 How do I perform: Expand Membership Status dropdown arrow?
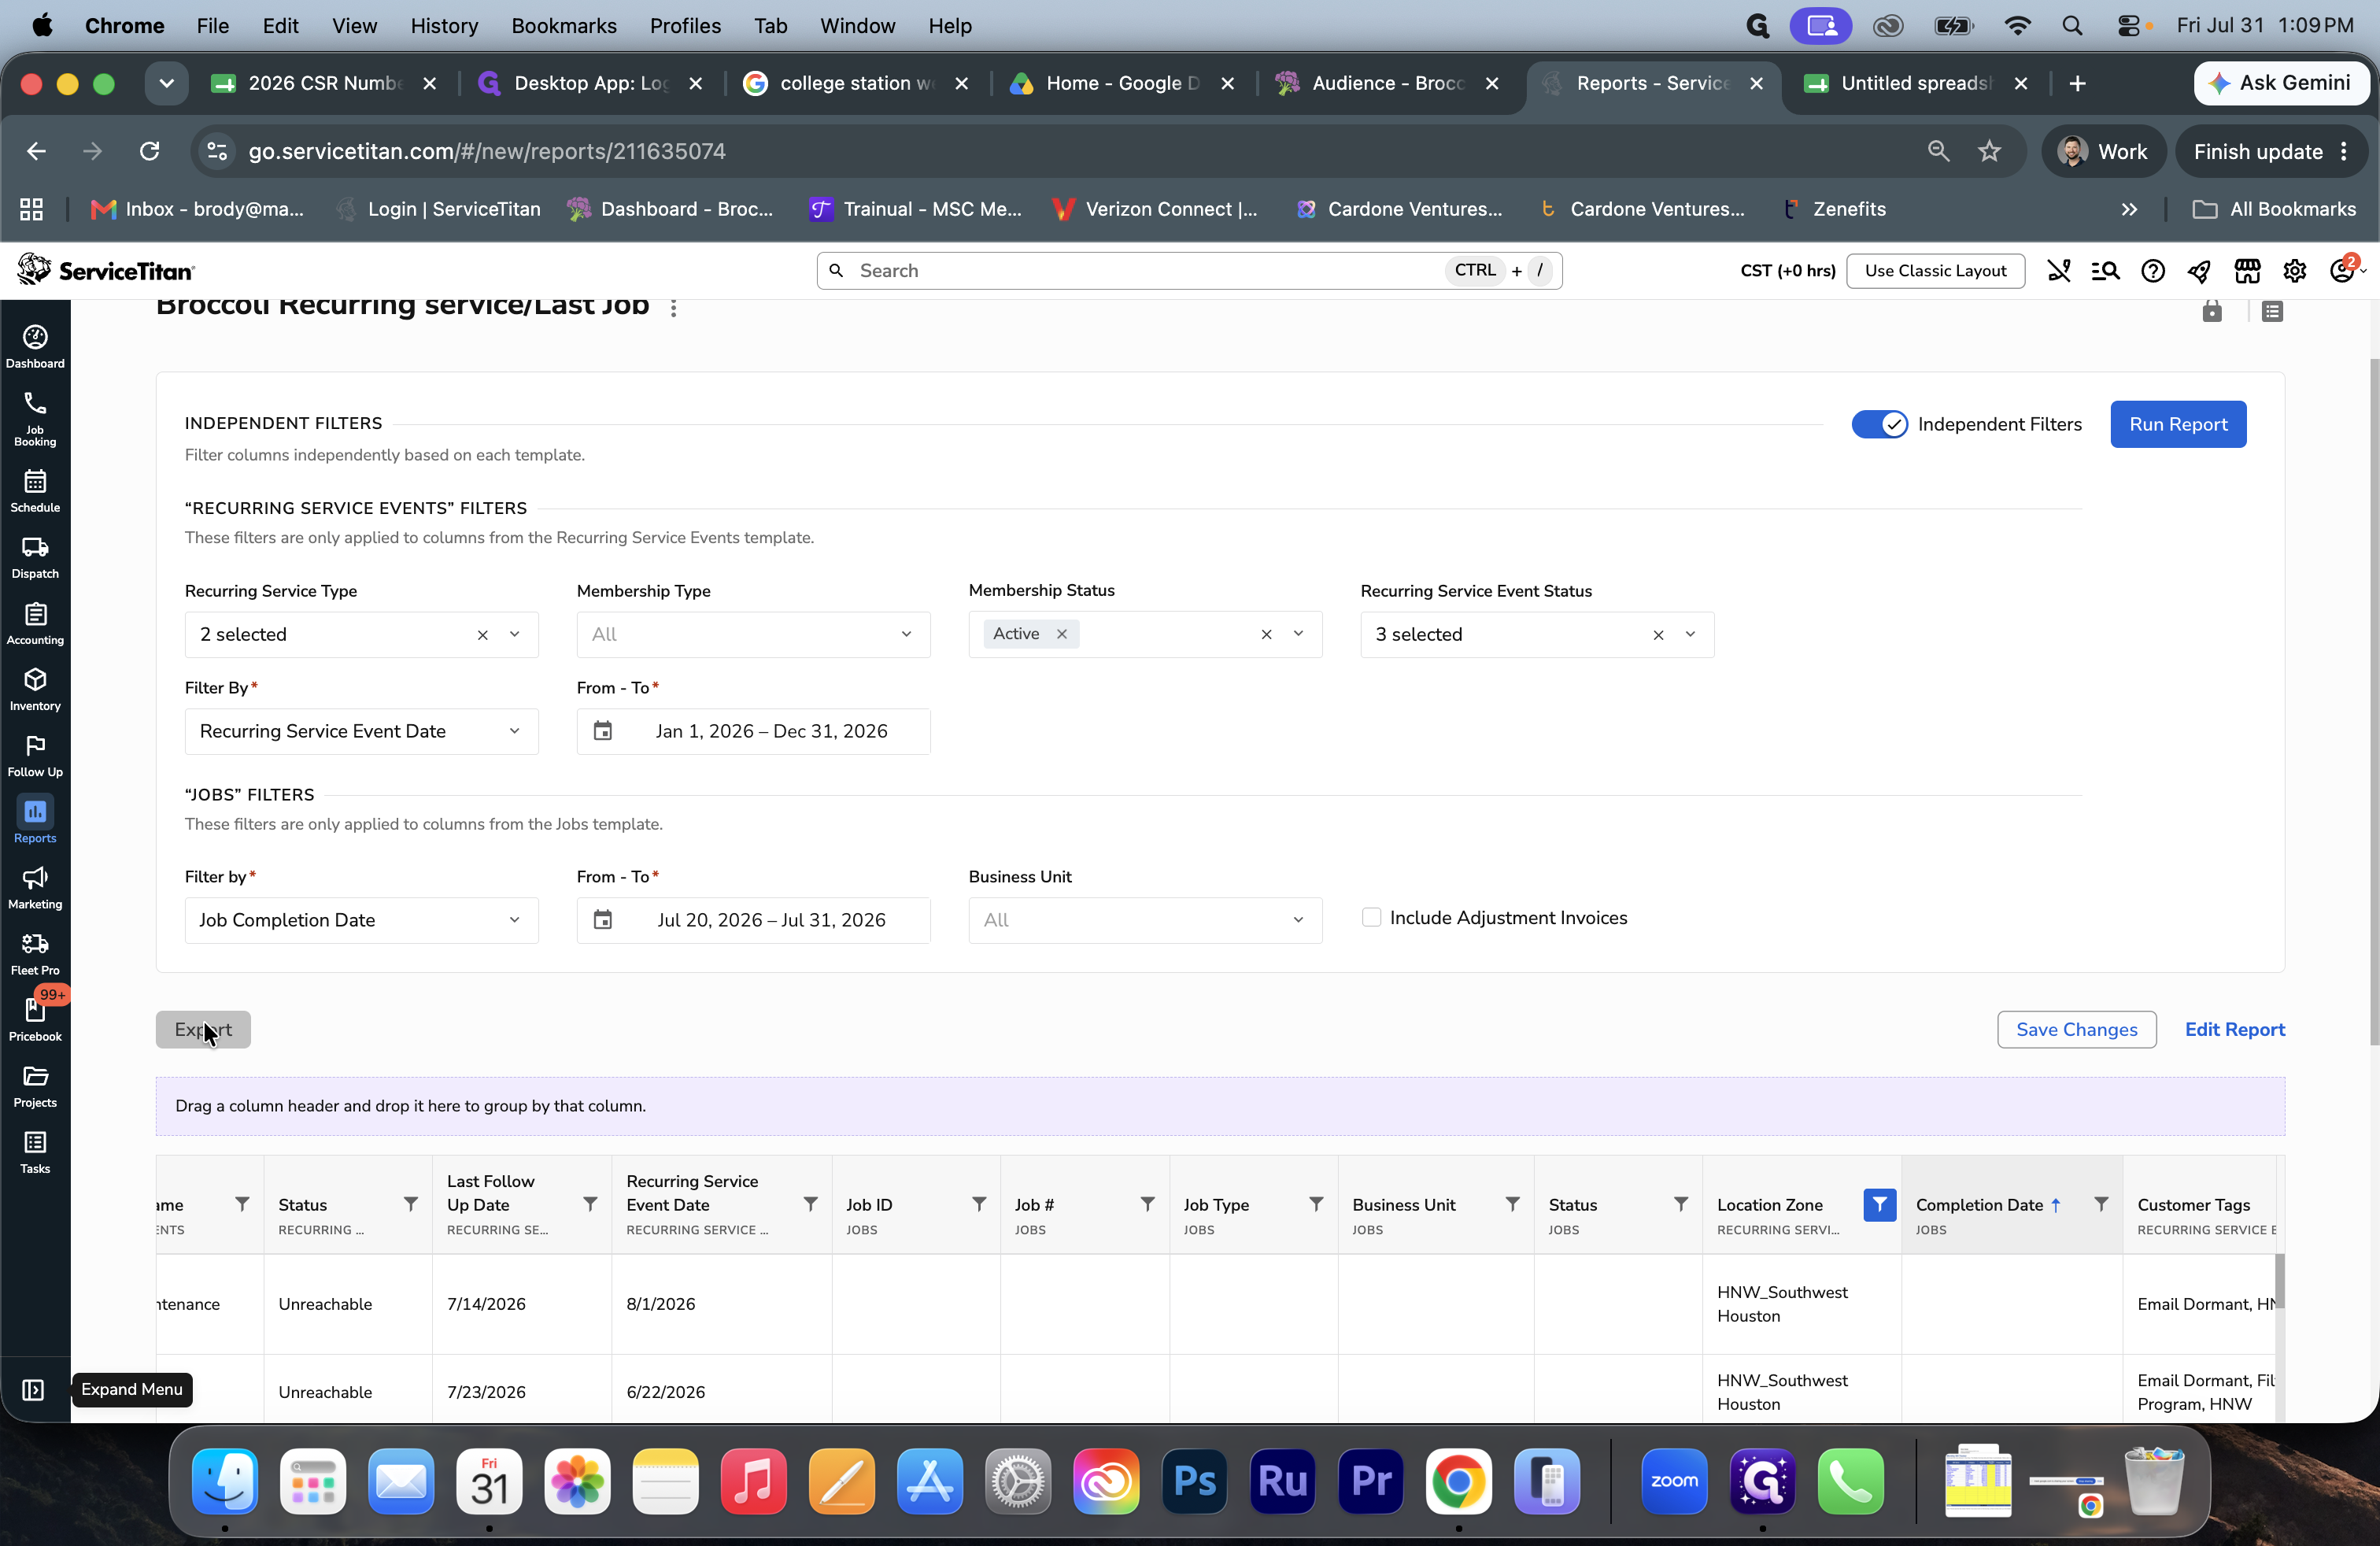coord(1298,634)
